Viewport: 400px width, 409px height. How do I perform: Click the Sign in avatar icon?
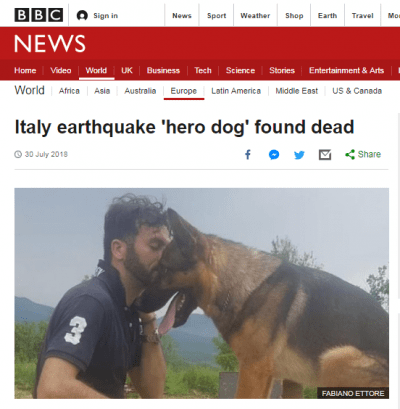click(82, 15)
